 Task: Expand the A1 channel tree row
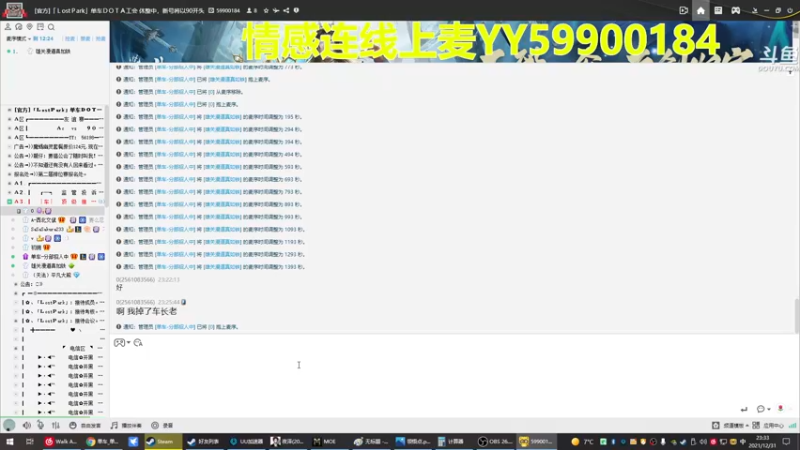pyautogui.click(x=9, y=183)
